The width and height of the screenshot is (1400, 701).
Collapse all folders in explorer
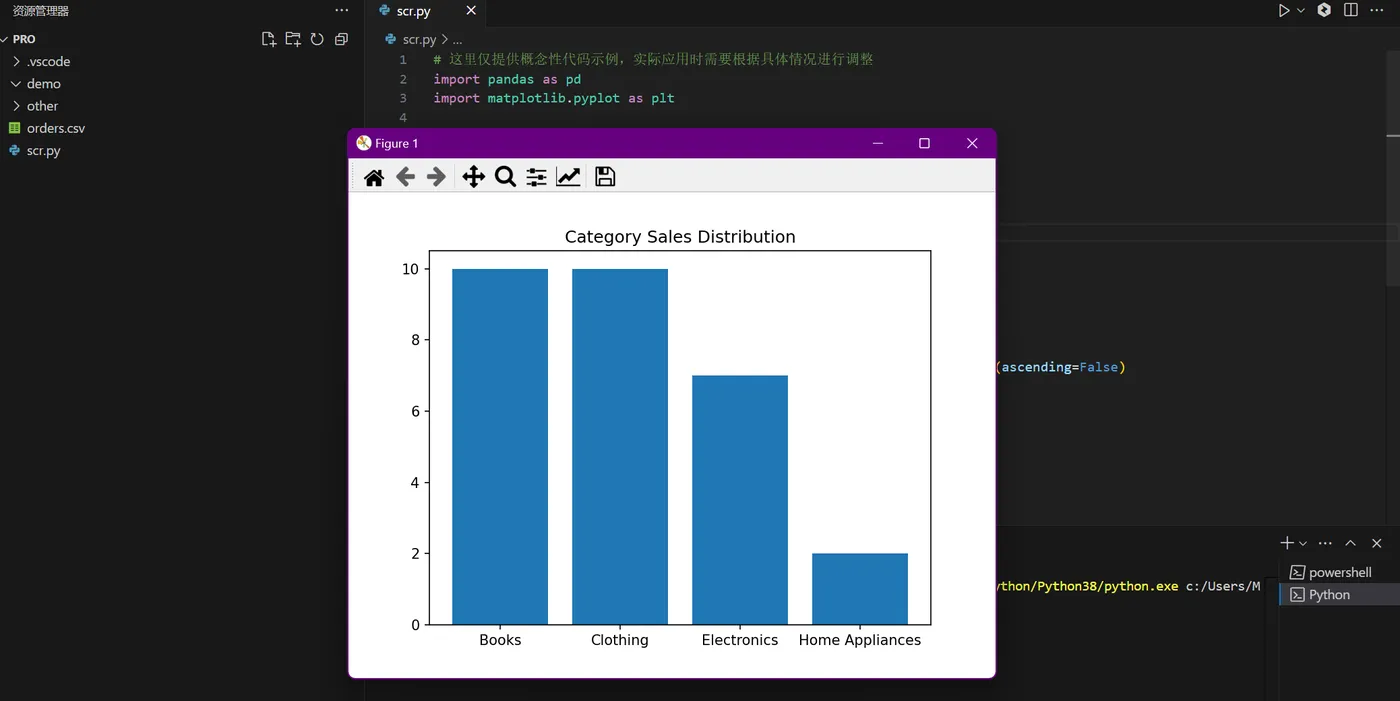[x=341, y=39]
